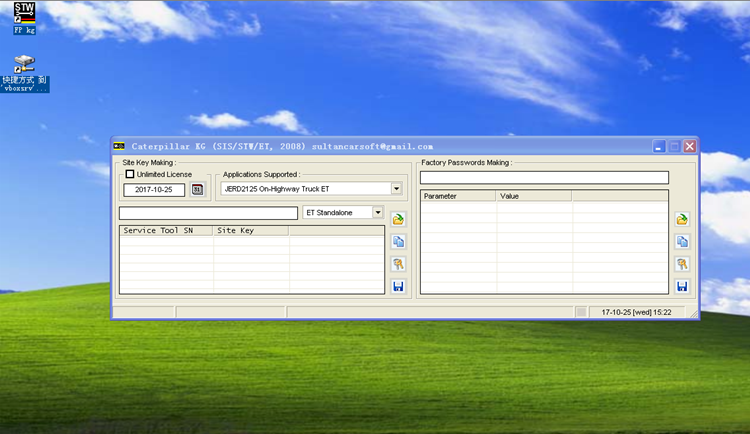Click the Site Key open-folder icon
Screen dimensions: 750x434
click(x=398, y=219)
